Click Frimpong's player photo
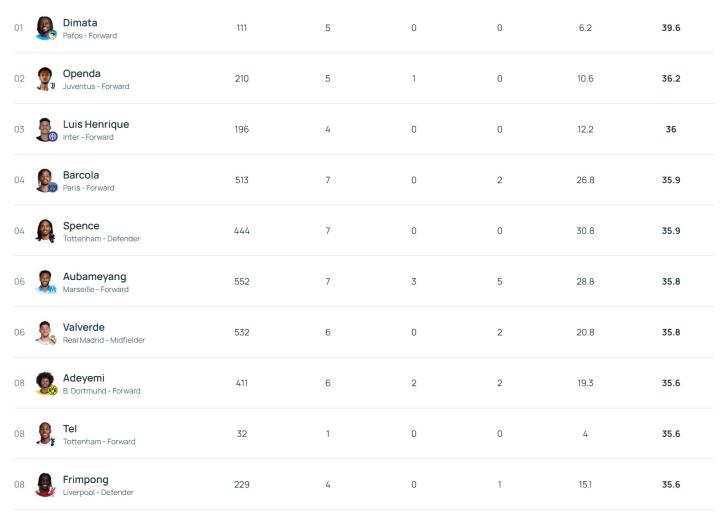 click(x=45, y=485)
